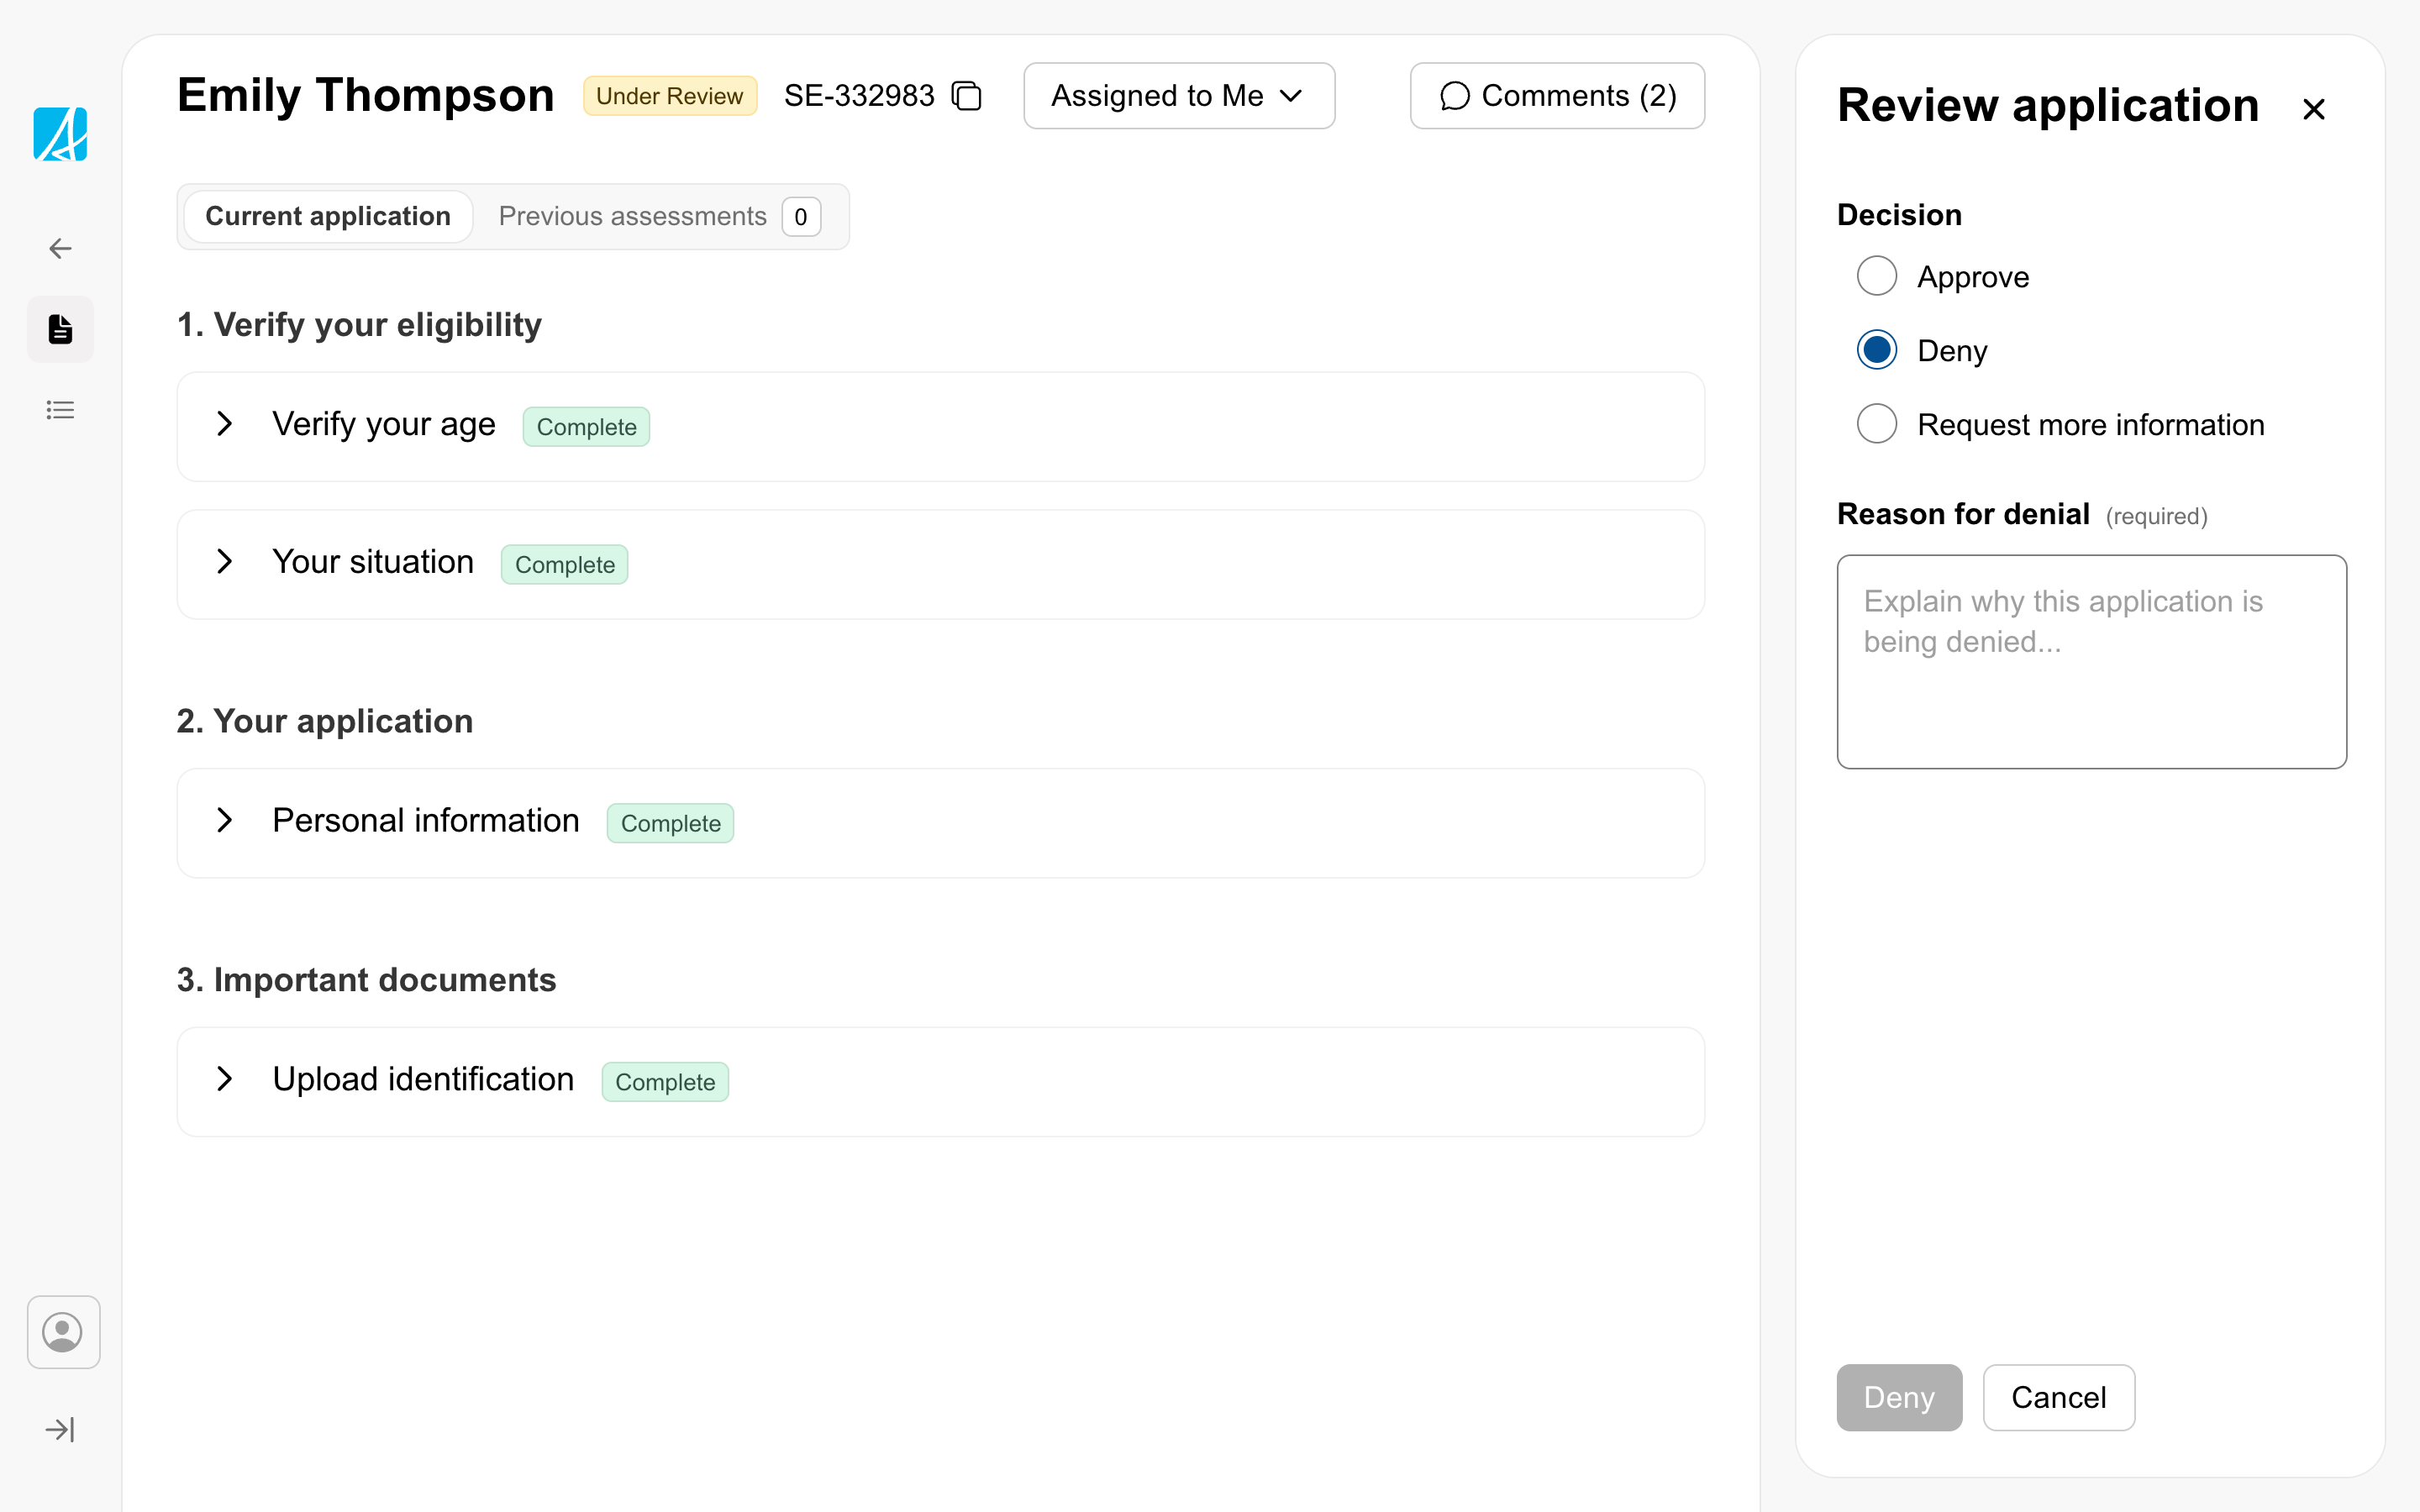The height and width of the screenshot is (1512, 2420).
Task: Click the app logo icon in sidebar
Action: point(60,134)
